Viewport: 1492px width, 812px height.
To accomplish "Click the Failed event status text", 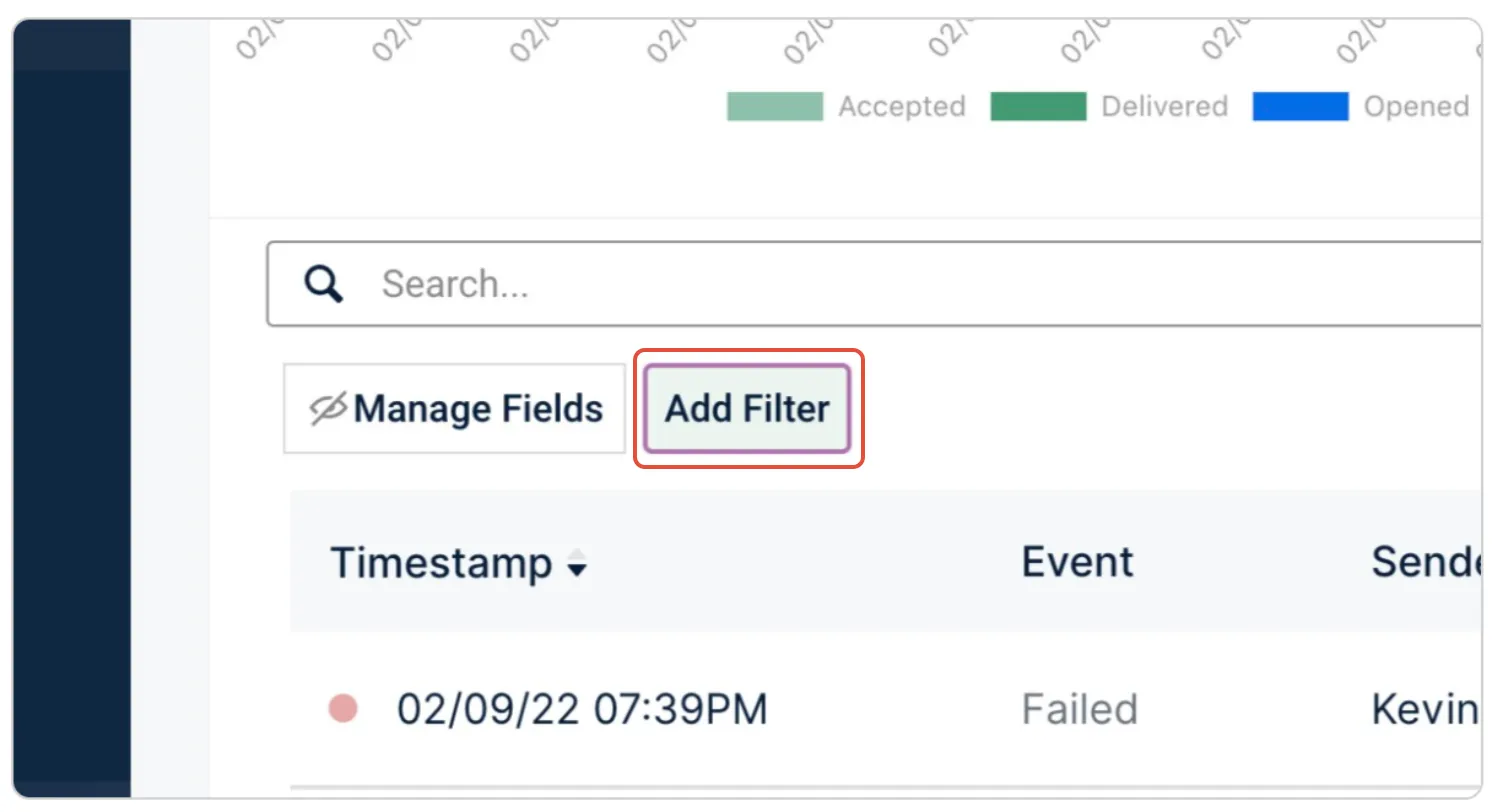I will point(1080,709).
